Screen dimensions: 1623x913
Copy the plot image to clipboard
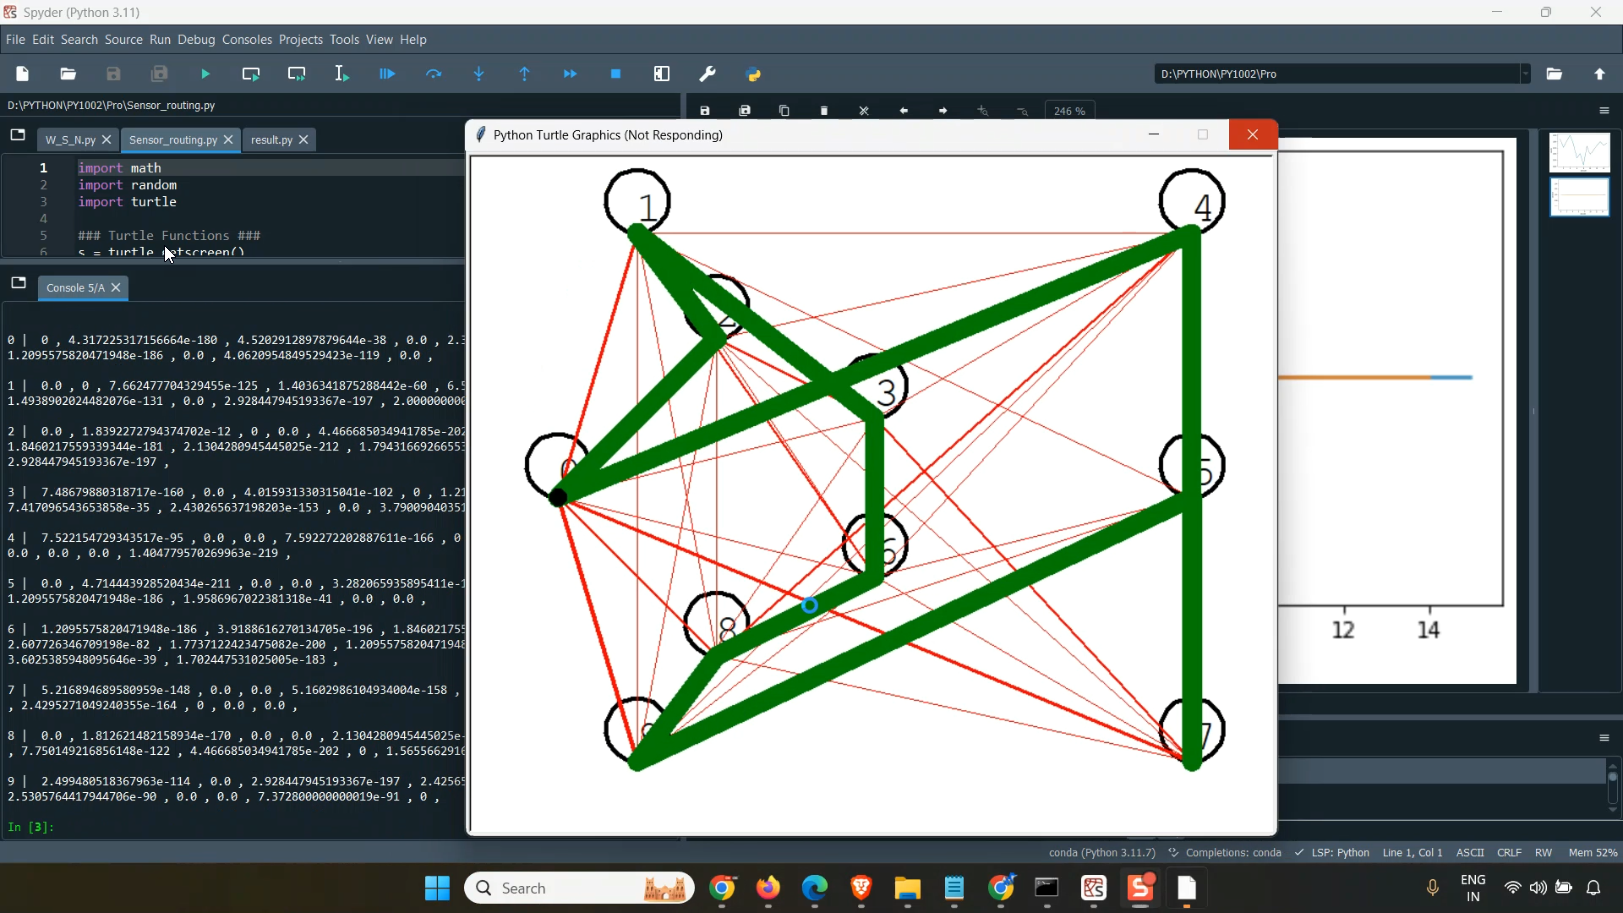point(784,110)
